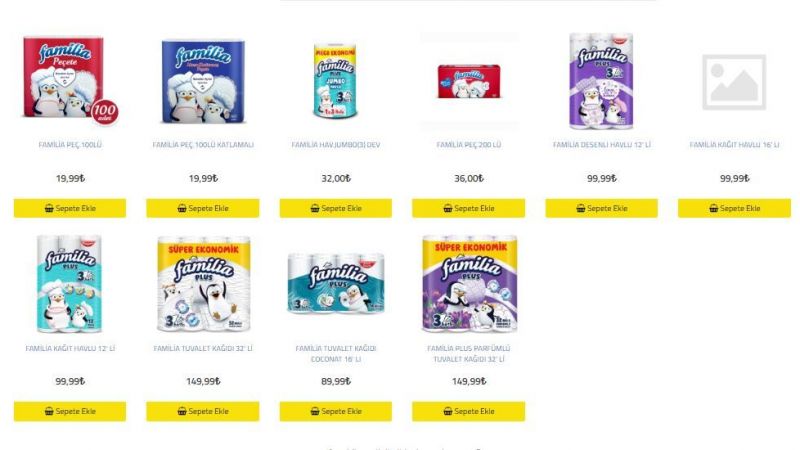Click the missing image placeholder icon
Viewport: 800px width, 450px height.
[x=734, y=82]
